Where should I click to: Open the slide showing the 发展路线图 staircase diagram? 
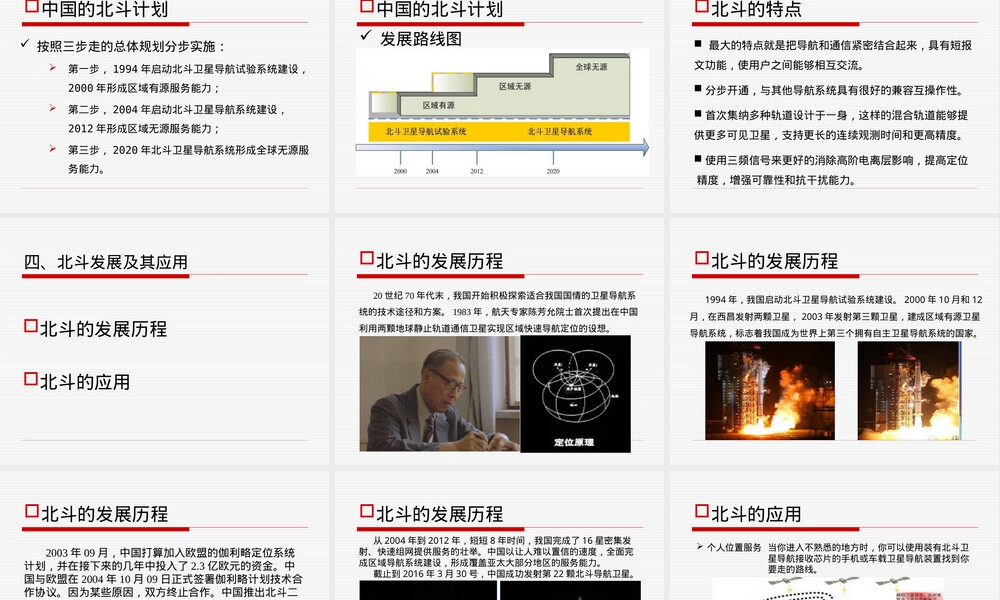[x=499, y=106]
